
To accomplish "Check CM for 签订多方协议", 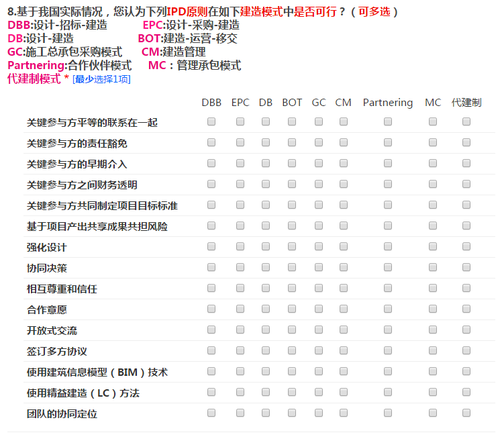I will 344,351.
